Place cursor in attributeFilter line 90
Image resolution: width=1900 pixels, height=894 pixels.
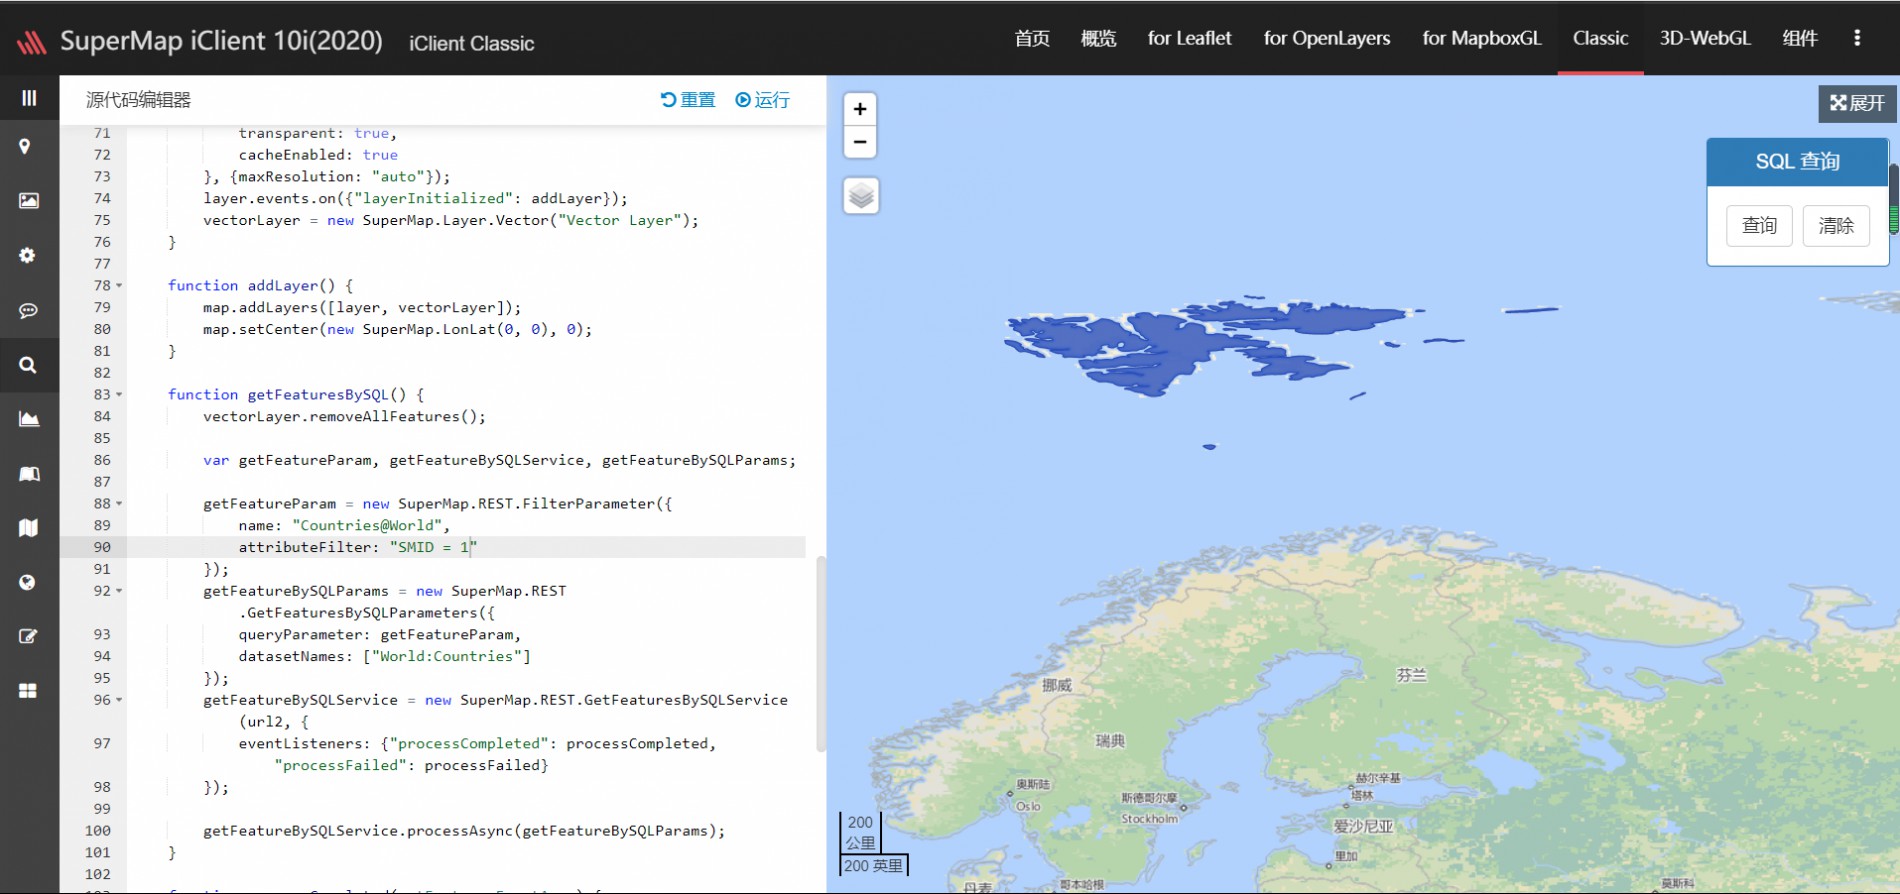pos(466,547)
